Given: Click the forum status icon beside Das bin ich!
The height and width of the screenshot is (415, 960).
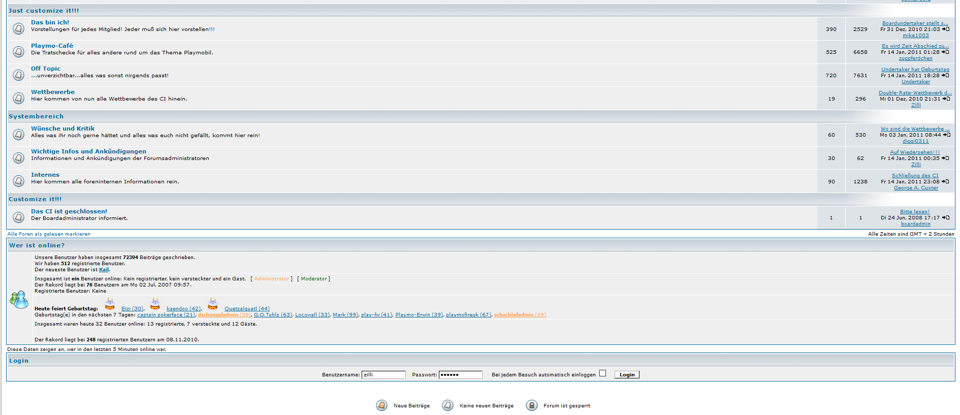Looking at the screenshot, I should [x=18, y=29].
